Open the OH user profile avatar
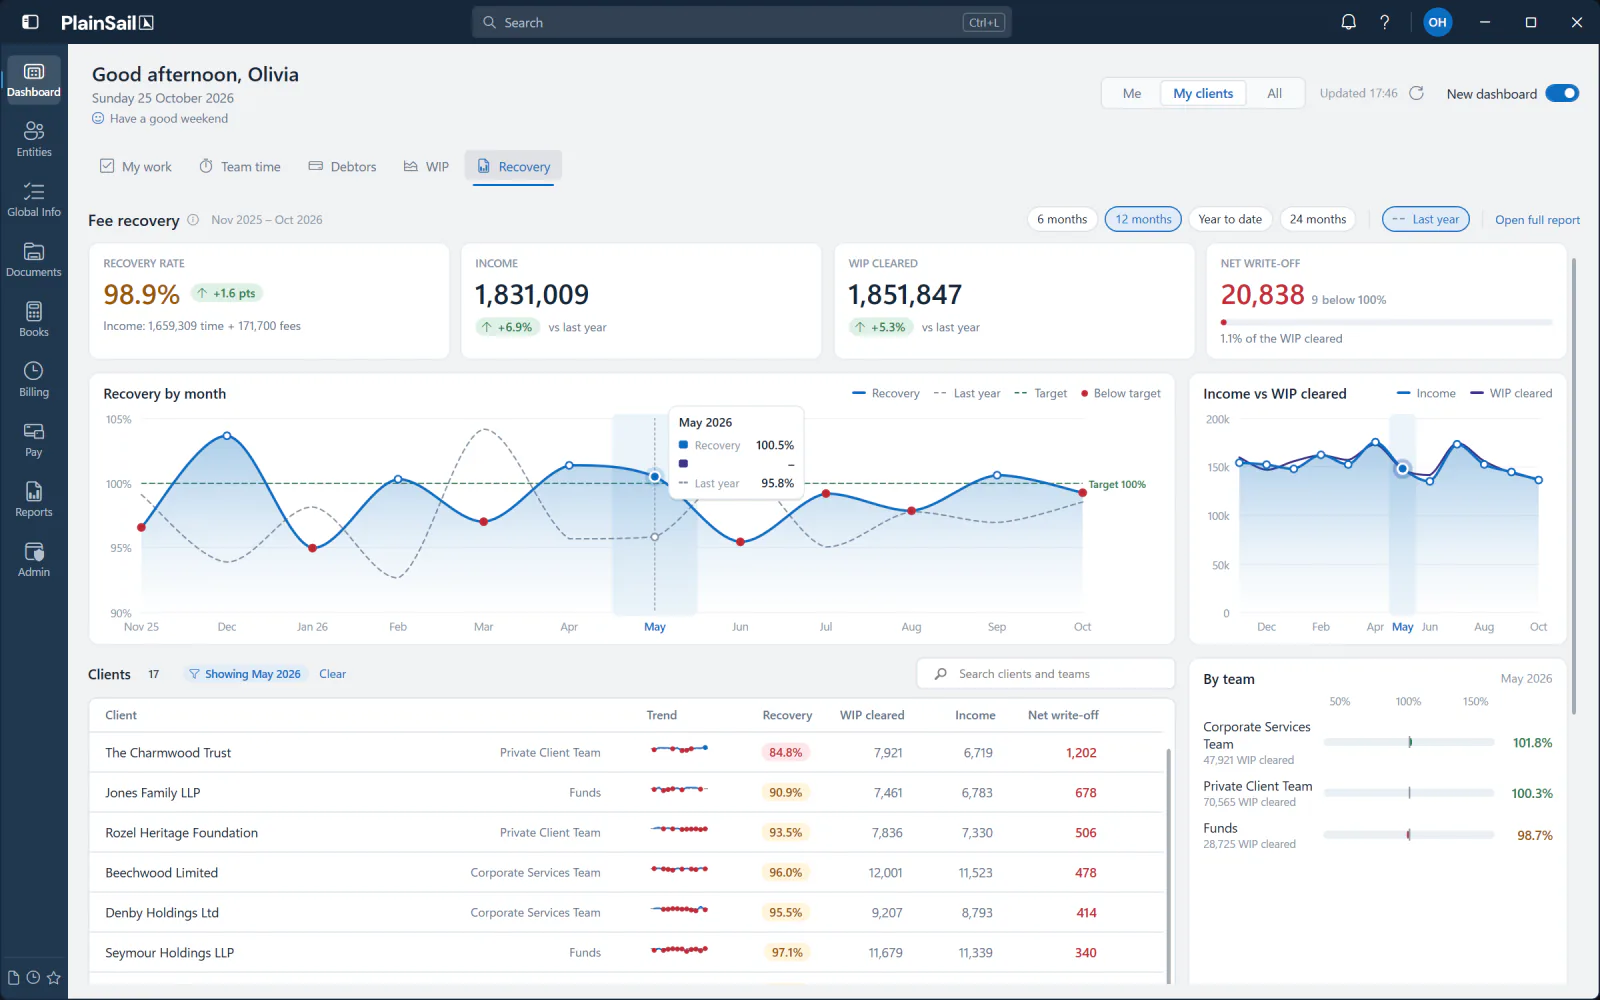 pyautogui.click(x=1437, y=22)
